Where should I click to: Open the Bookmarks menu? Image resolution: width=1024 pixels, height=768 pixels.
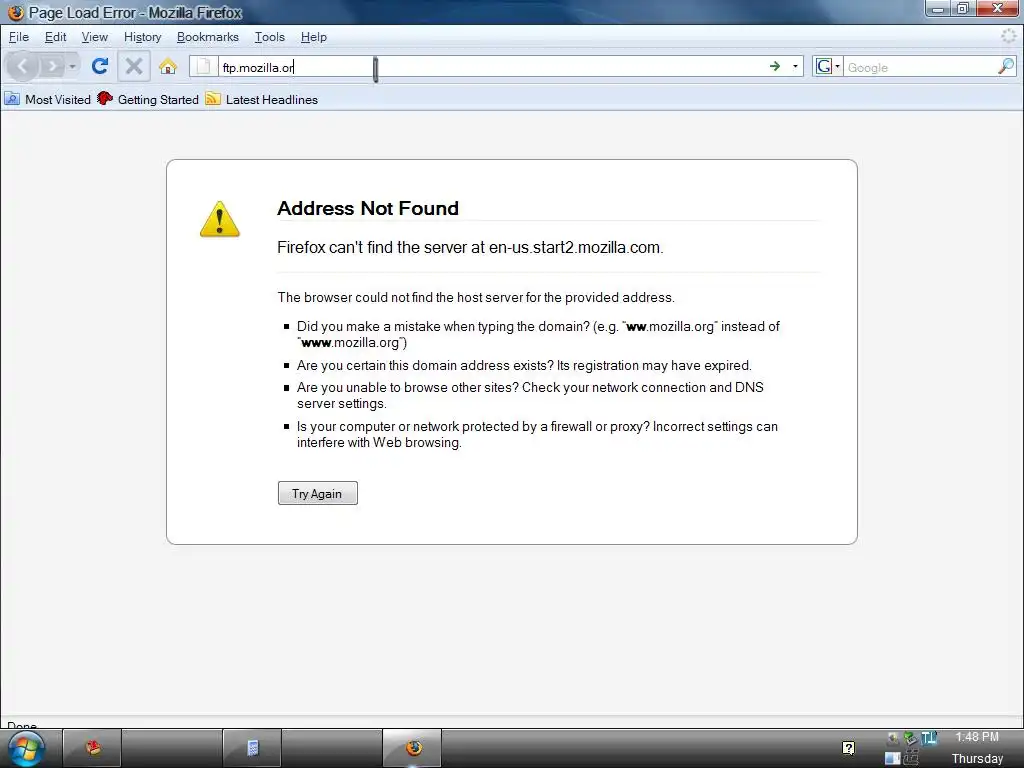[x=208, y=37]
